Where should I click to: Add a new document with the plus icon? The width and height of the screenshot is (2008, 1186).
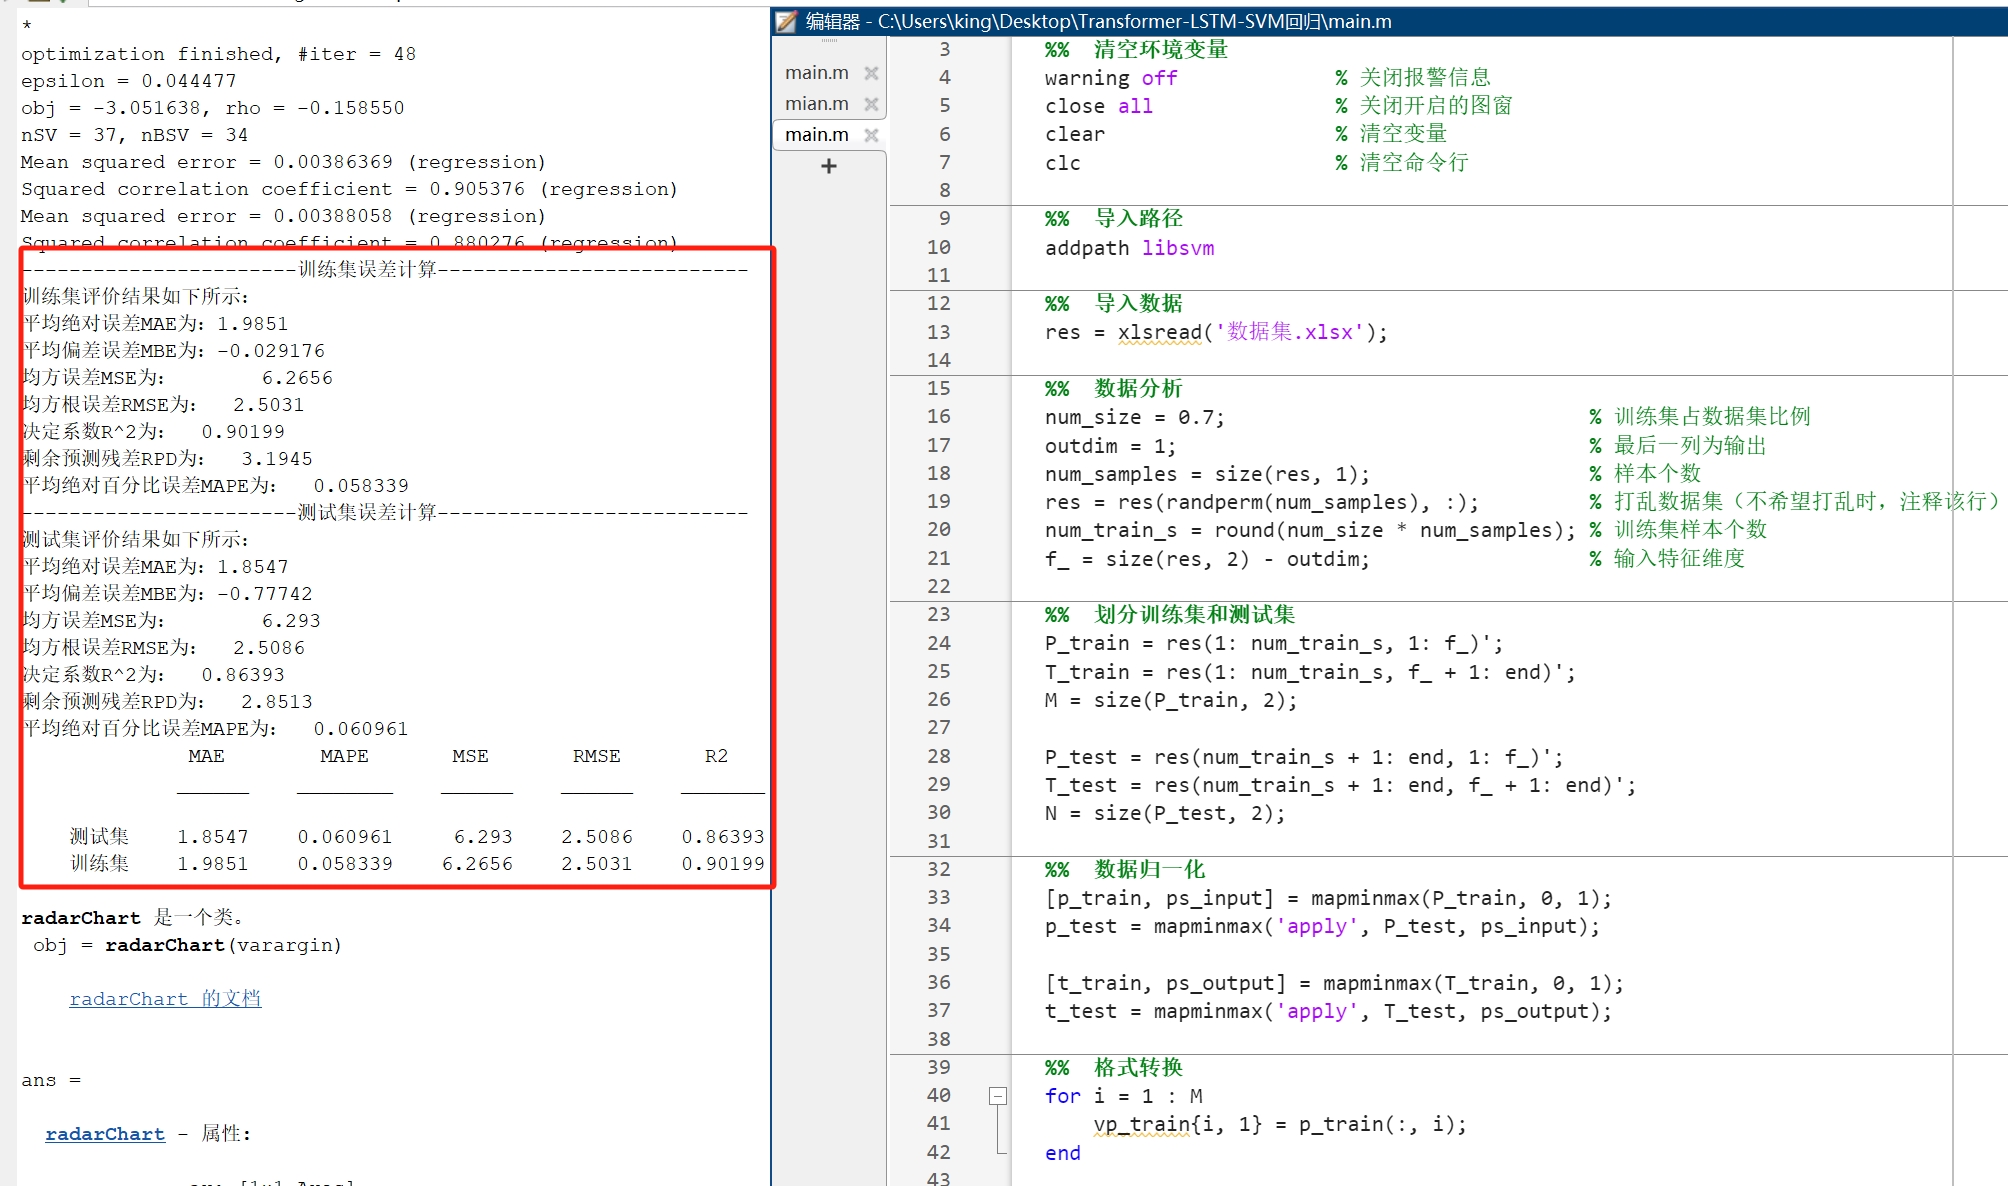(828, 166)
